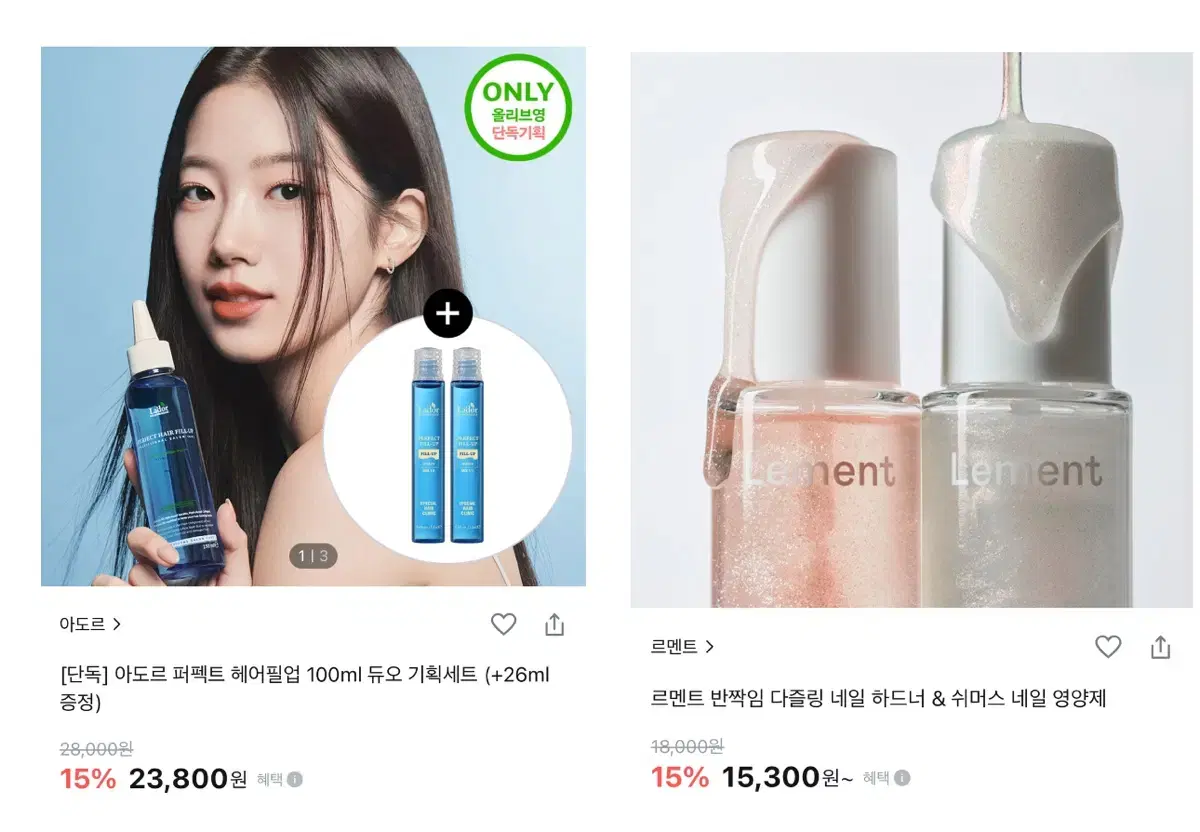
Task: Open 혜택 info icon next to 23,800원
Action: [295, 779]
